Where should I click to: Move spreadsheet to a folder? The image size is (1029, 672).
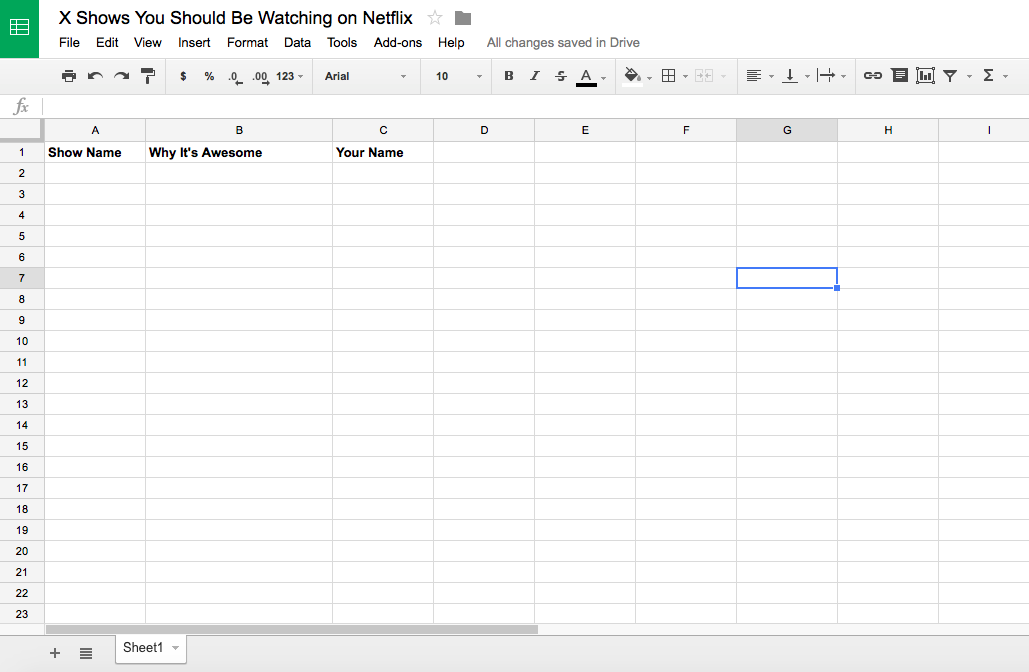click(x=463, y=18)
